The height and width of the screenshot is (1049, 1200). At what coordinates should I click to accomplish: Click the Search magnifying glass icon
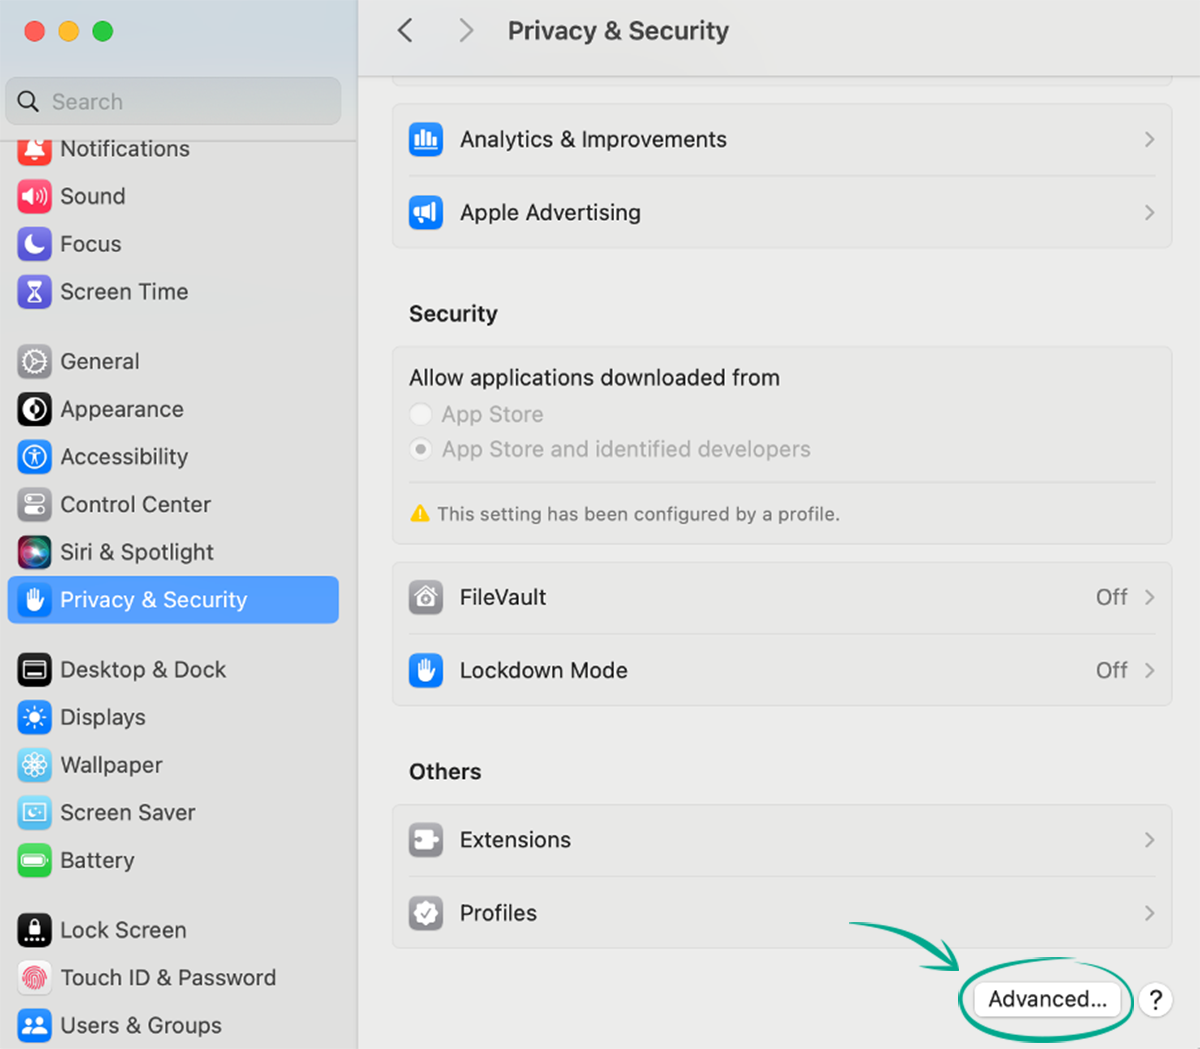pos(28,101)
